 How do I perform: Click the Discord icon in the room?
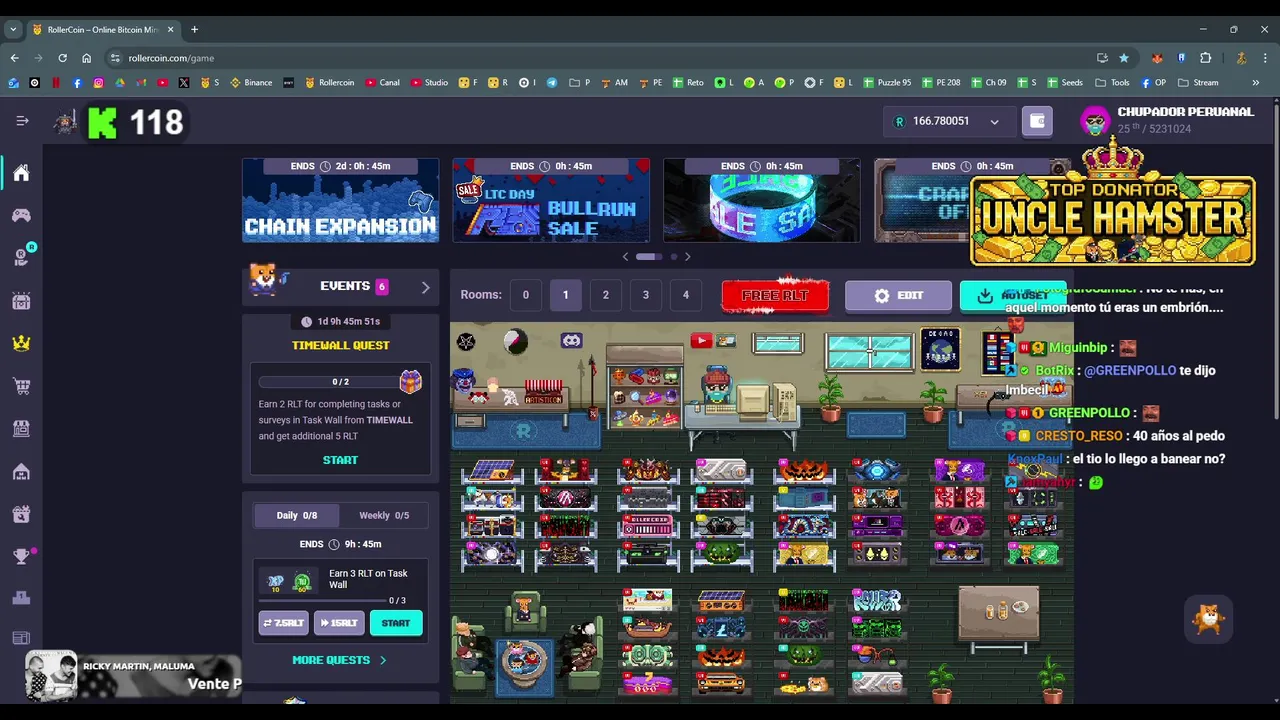(571, 341)
